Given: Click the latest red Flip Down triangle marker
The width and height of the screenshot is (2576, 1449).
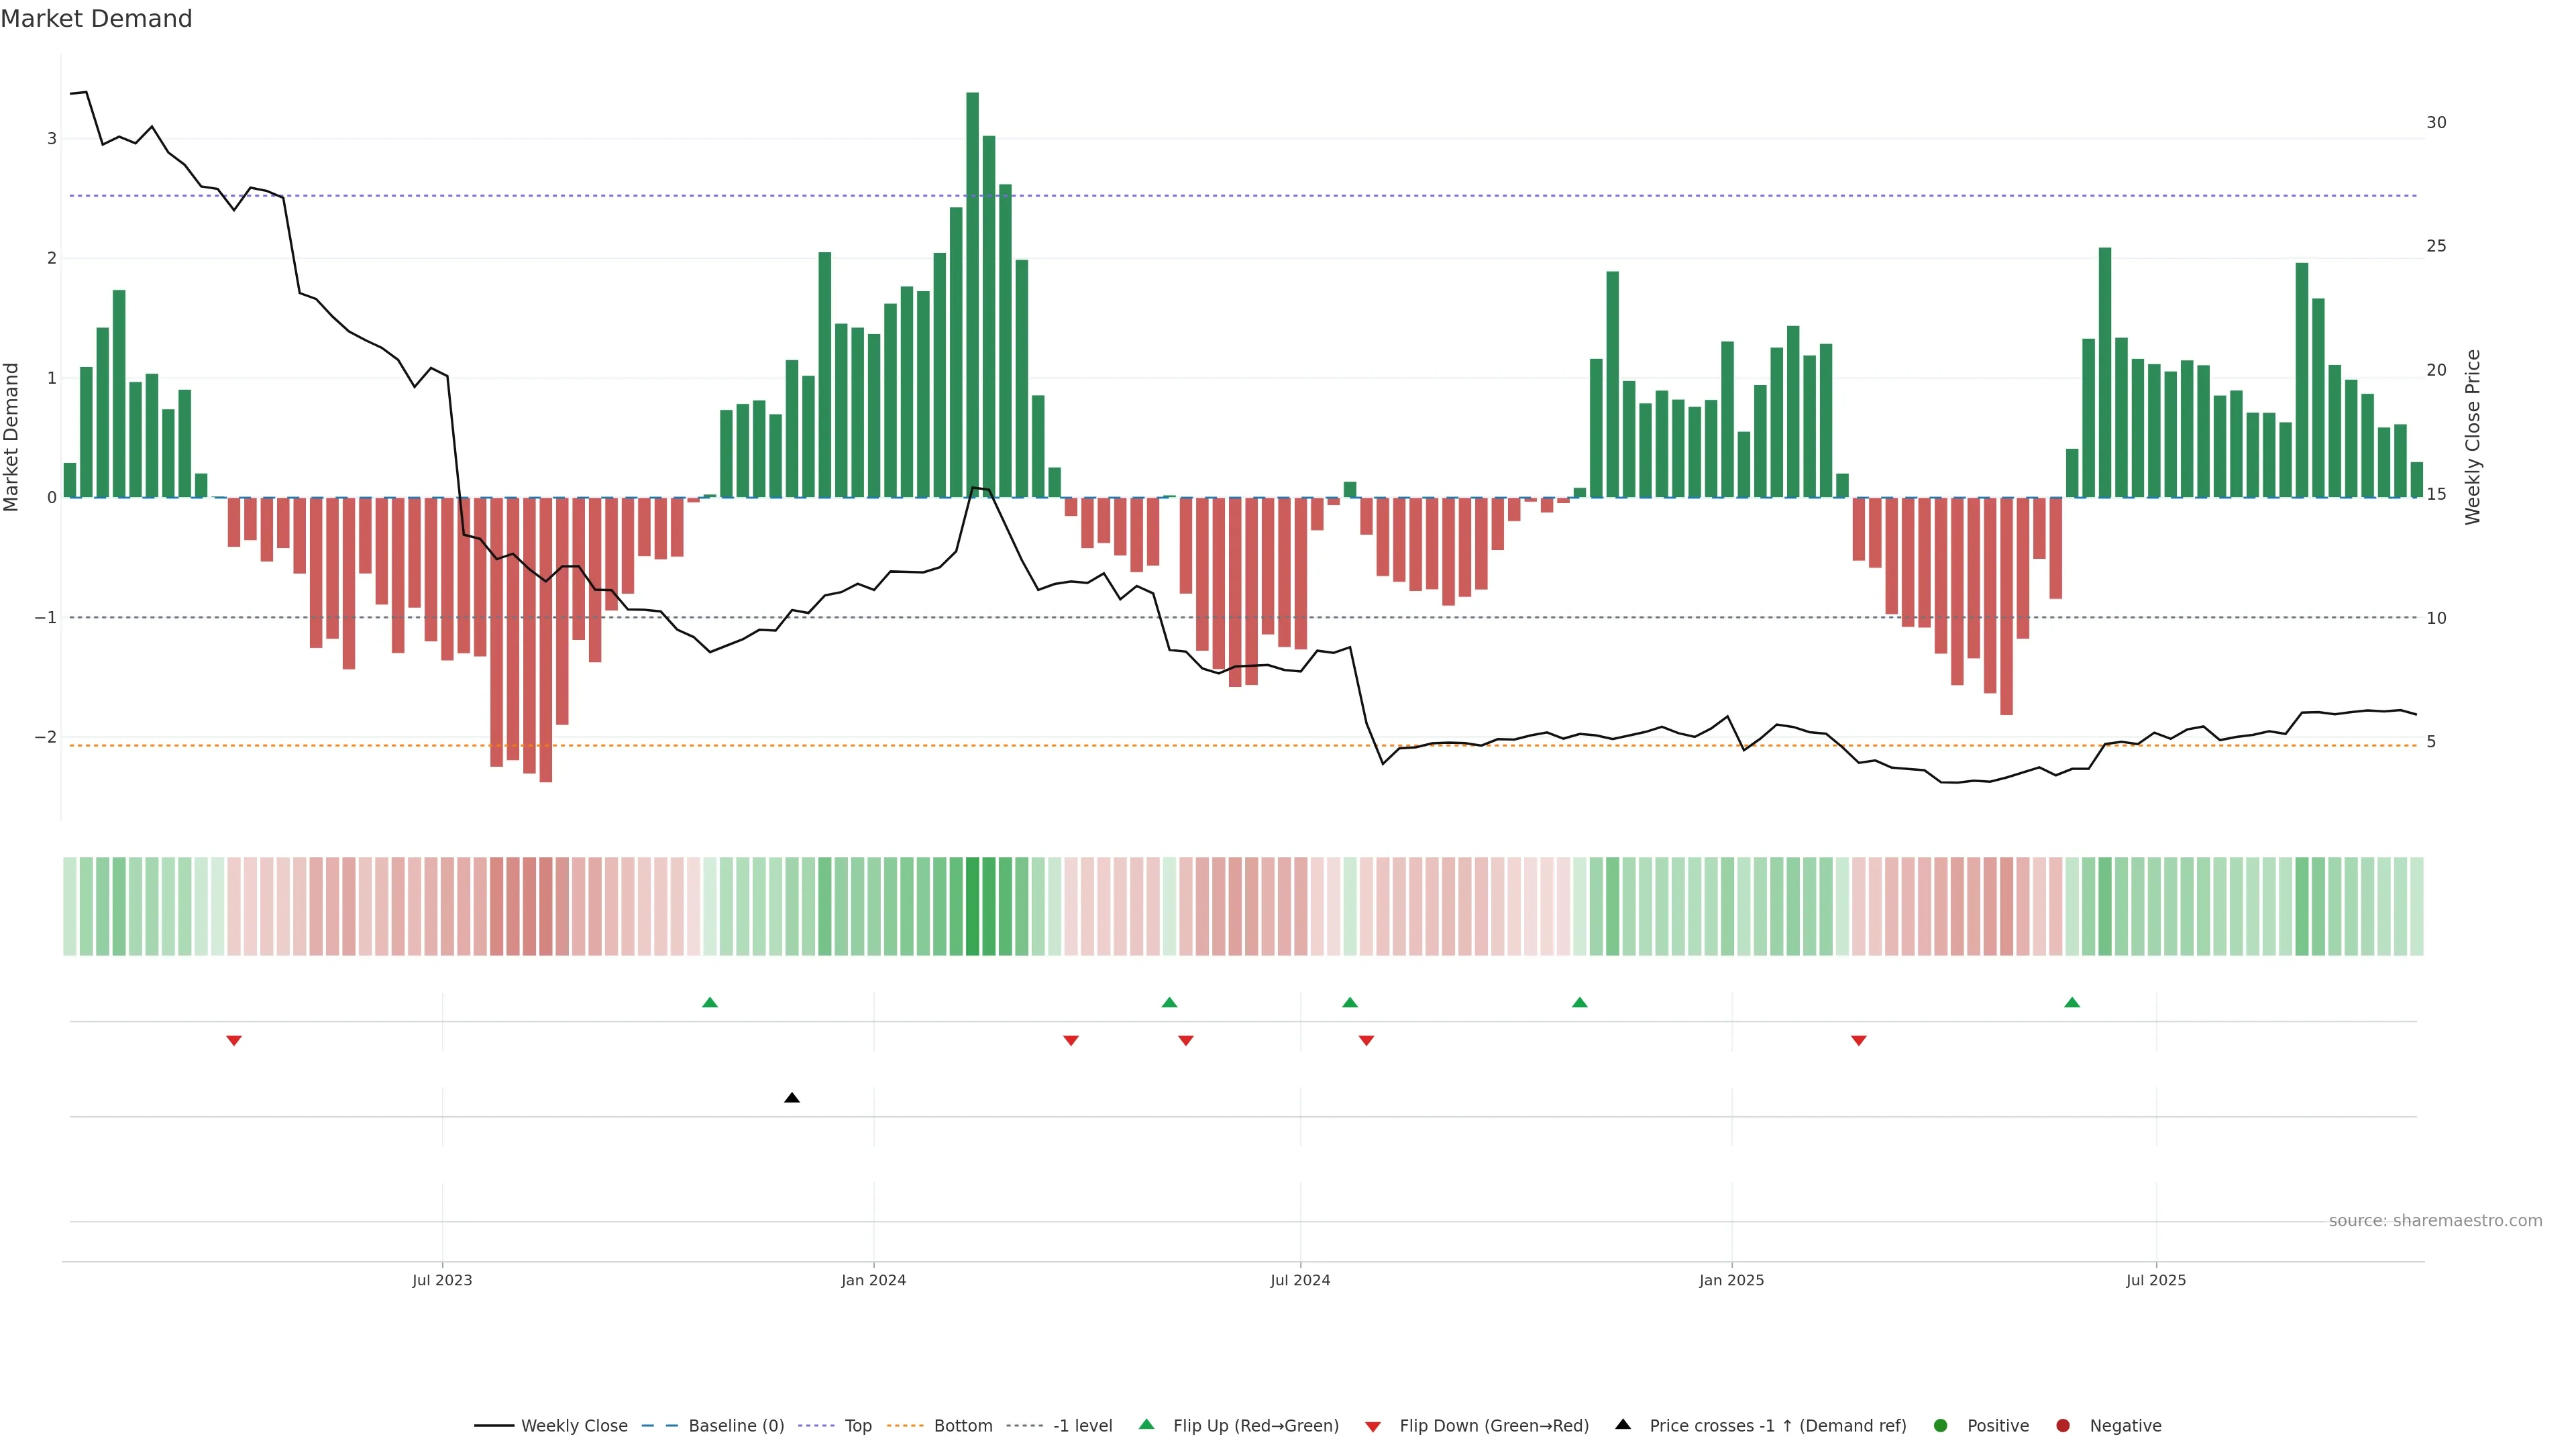Looking at the screenshot, I should tap(1859, 1041).
